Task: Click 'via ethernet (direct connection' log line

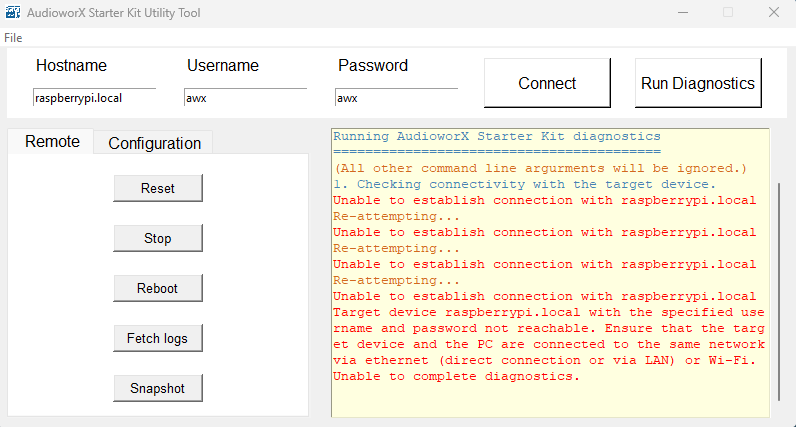Action: point(545,360)
